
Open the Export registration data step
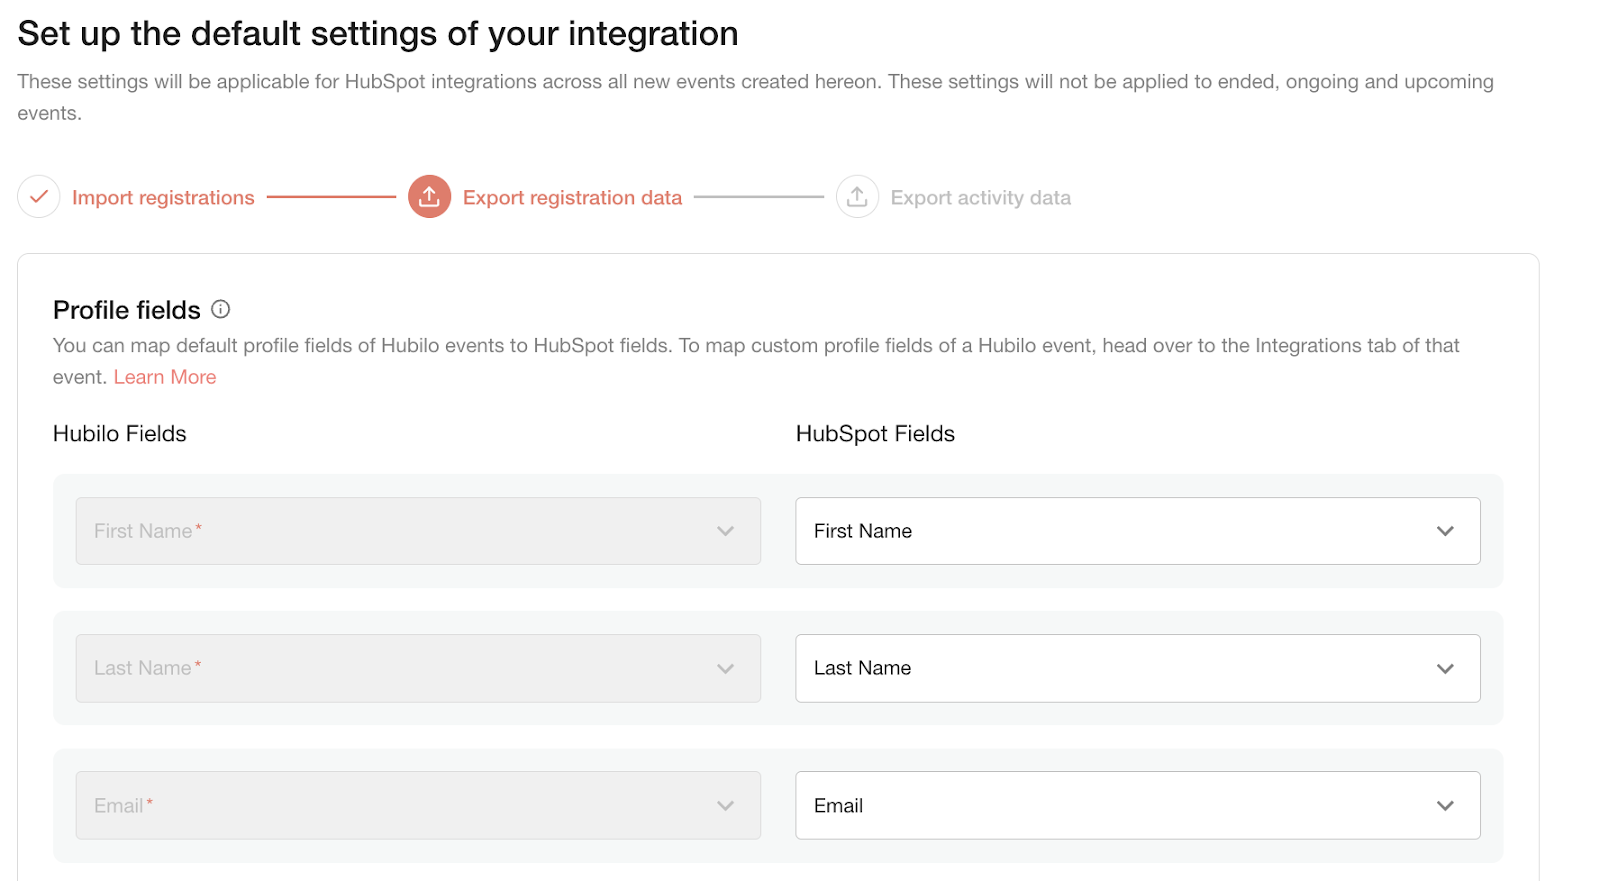(x=572, y=198)
